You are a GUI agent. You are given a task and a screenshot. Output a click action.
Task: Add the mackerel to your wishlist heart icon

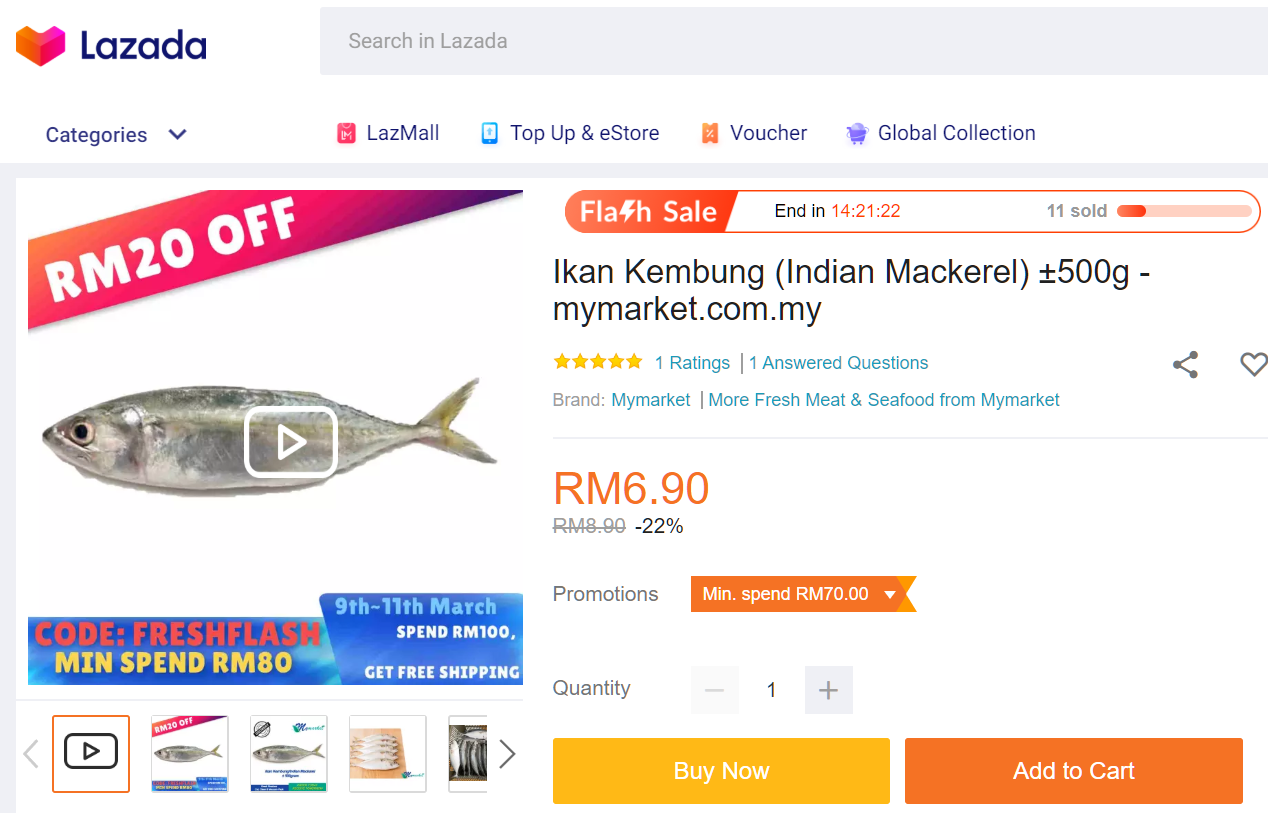click(1253, 364)
